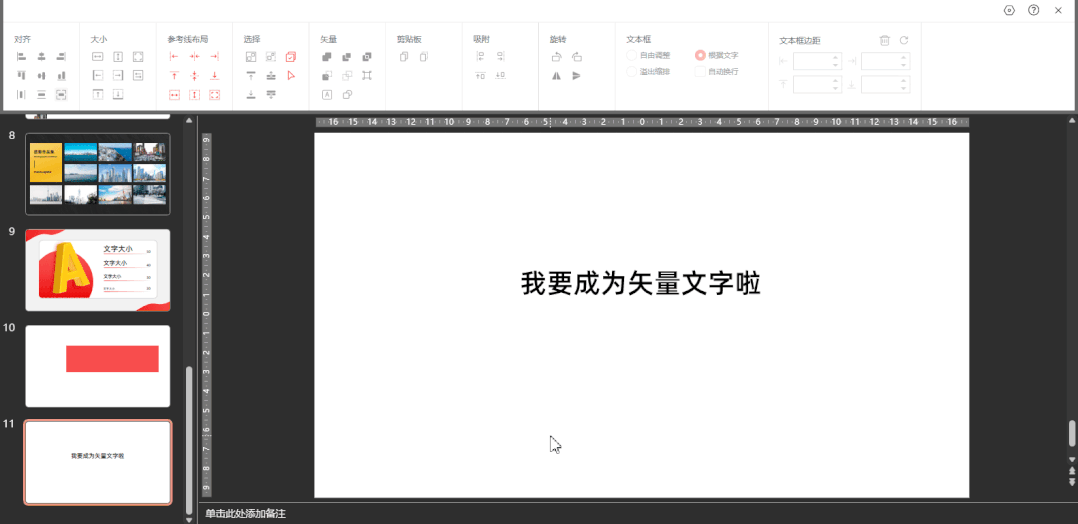Image resolution: width=1078 pixels, height=524 pixels.
Task: Enable the 自动换行 checkbox
Action: pos(700,72)
